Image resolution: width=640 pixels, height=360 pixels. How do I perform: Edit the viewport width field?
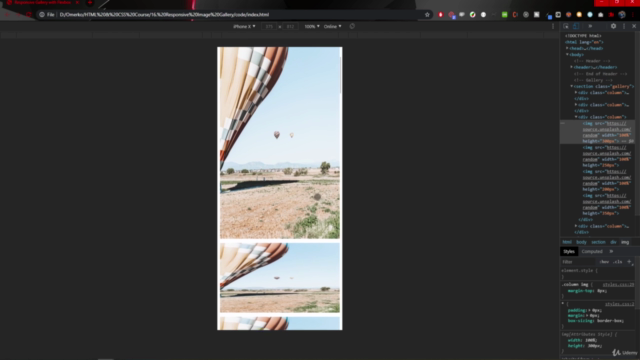pyautogui.click(x=269, y=27)
